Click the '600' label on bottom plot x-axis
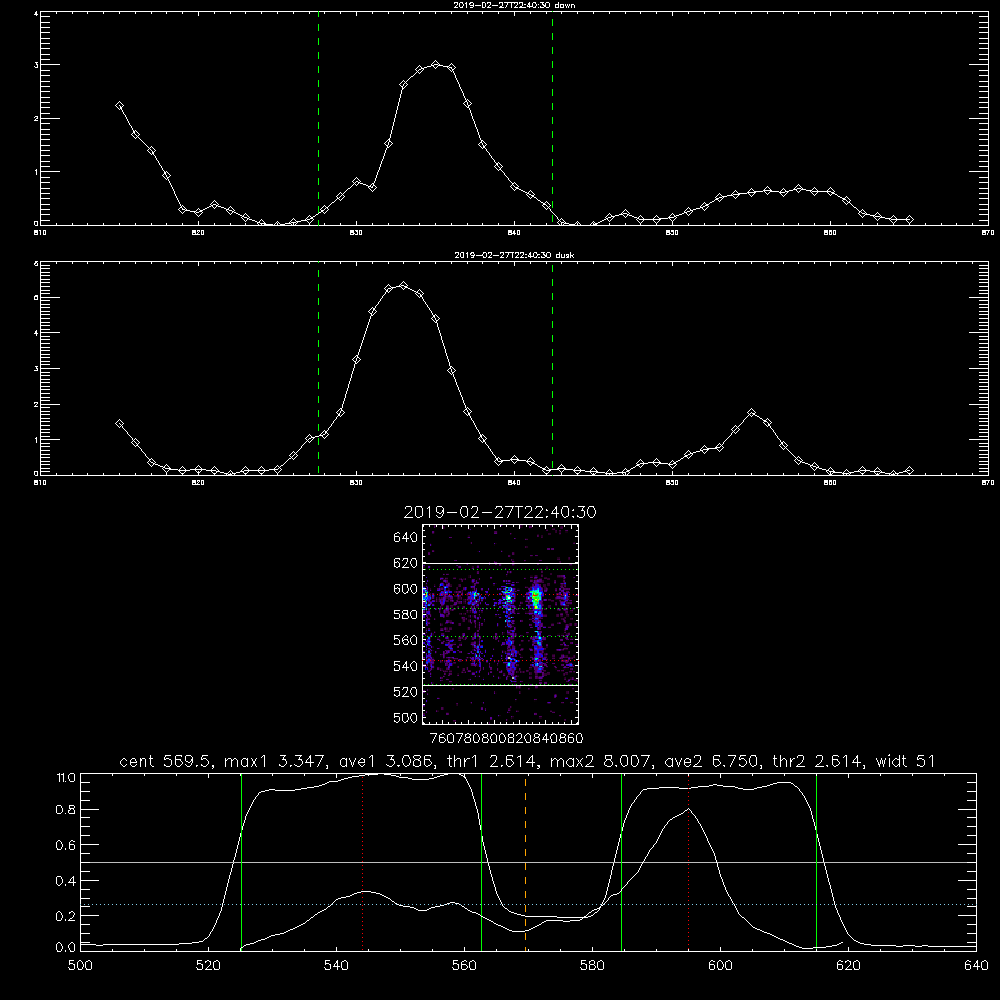This screenshot has width=1000, height=1000. click(x=720, y=966)
